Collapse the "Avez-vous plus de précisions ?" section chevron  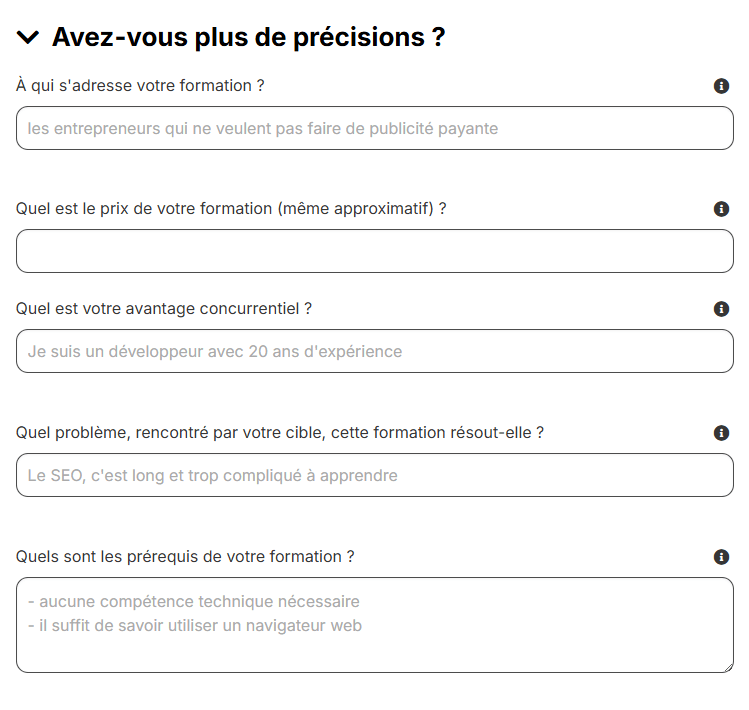point(28,38)
